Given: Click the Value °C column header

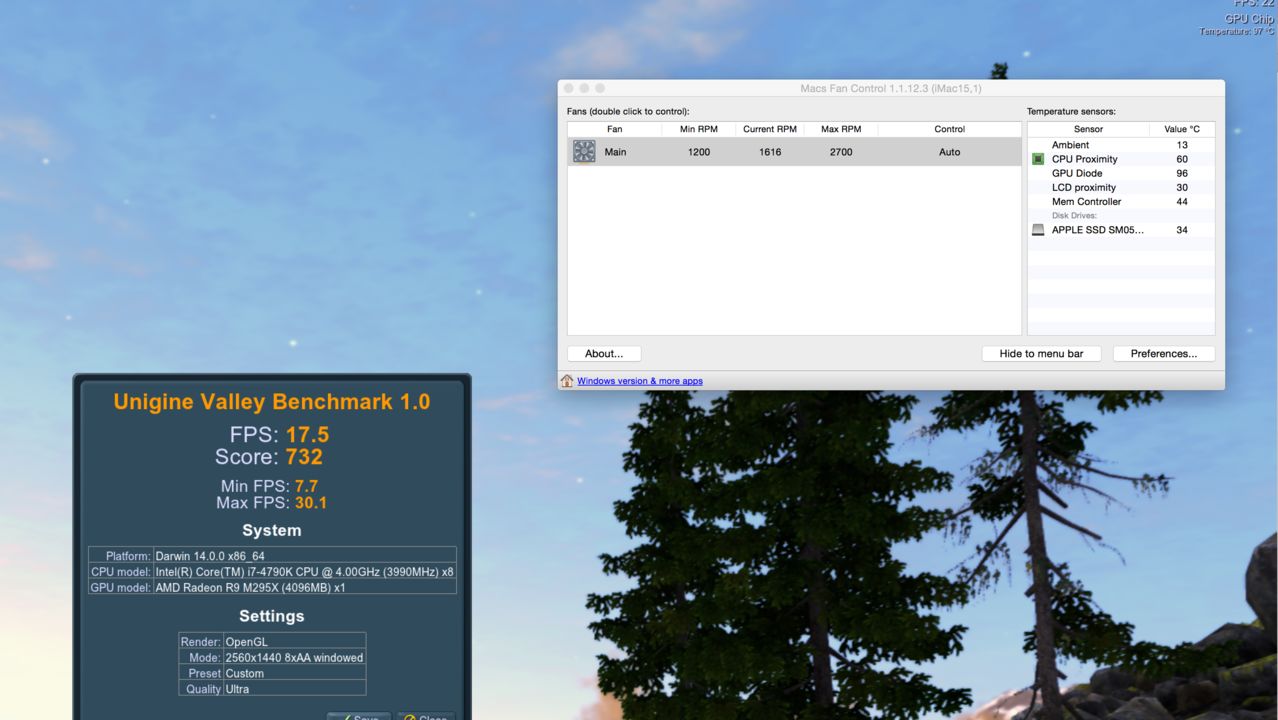Looking at the screenshot, I should (1182, 129).
